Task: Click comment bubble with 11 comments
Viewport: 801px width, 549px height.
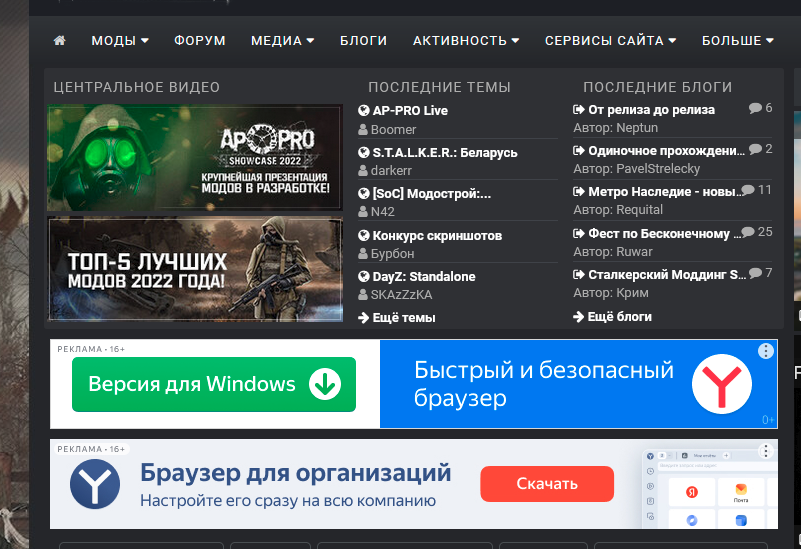Action: [x=748, y=190]
